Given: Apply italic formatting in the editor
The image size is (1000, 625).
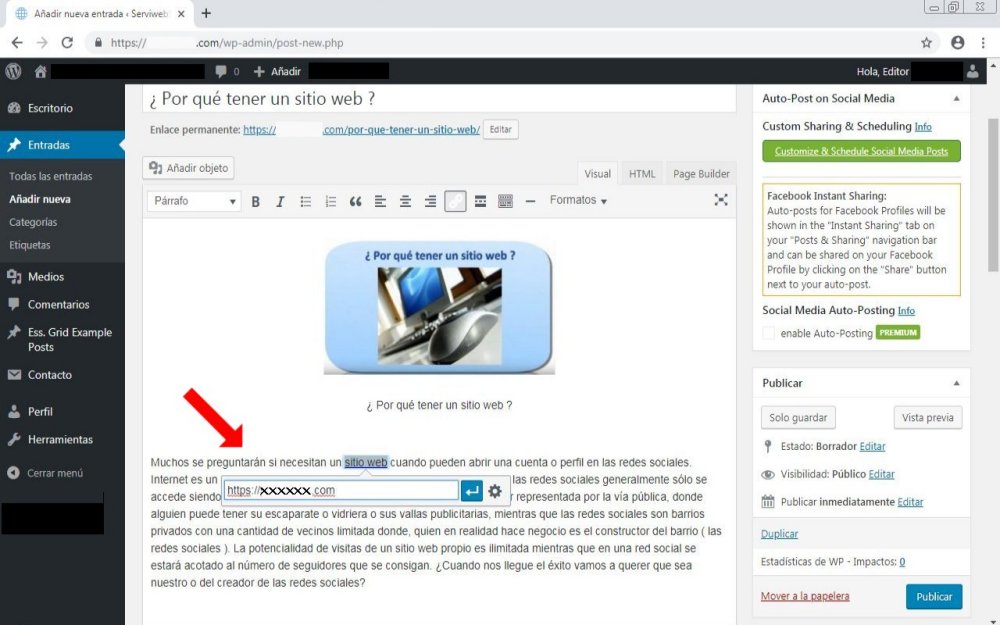Looking at the screenshot, I should (280, 201).
